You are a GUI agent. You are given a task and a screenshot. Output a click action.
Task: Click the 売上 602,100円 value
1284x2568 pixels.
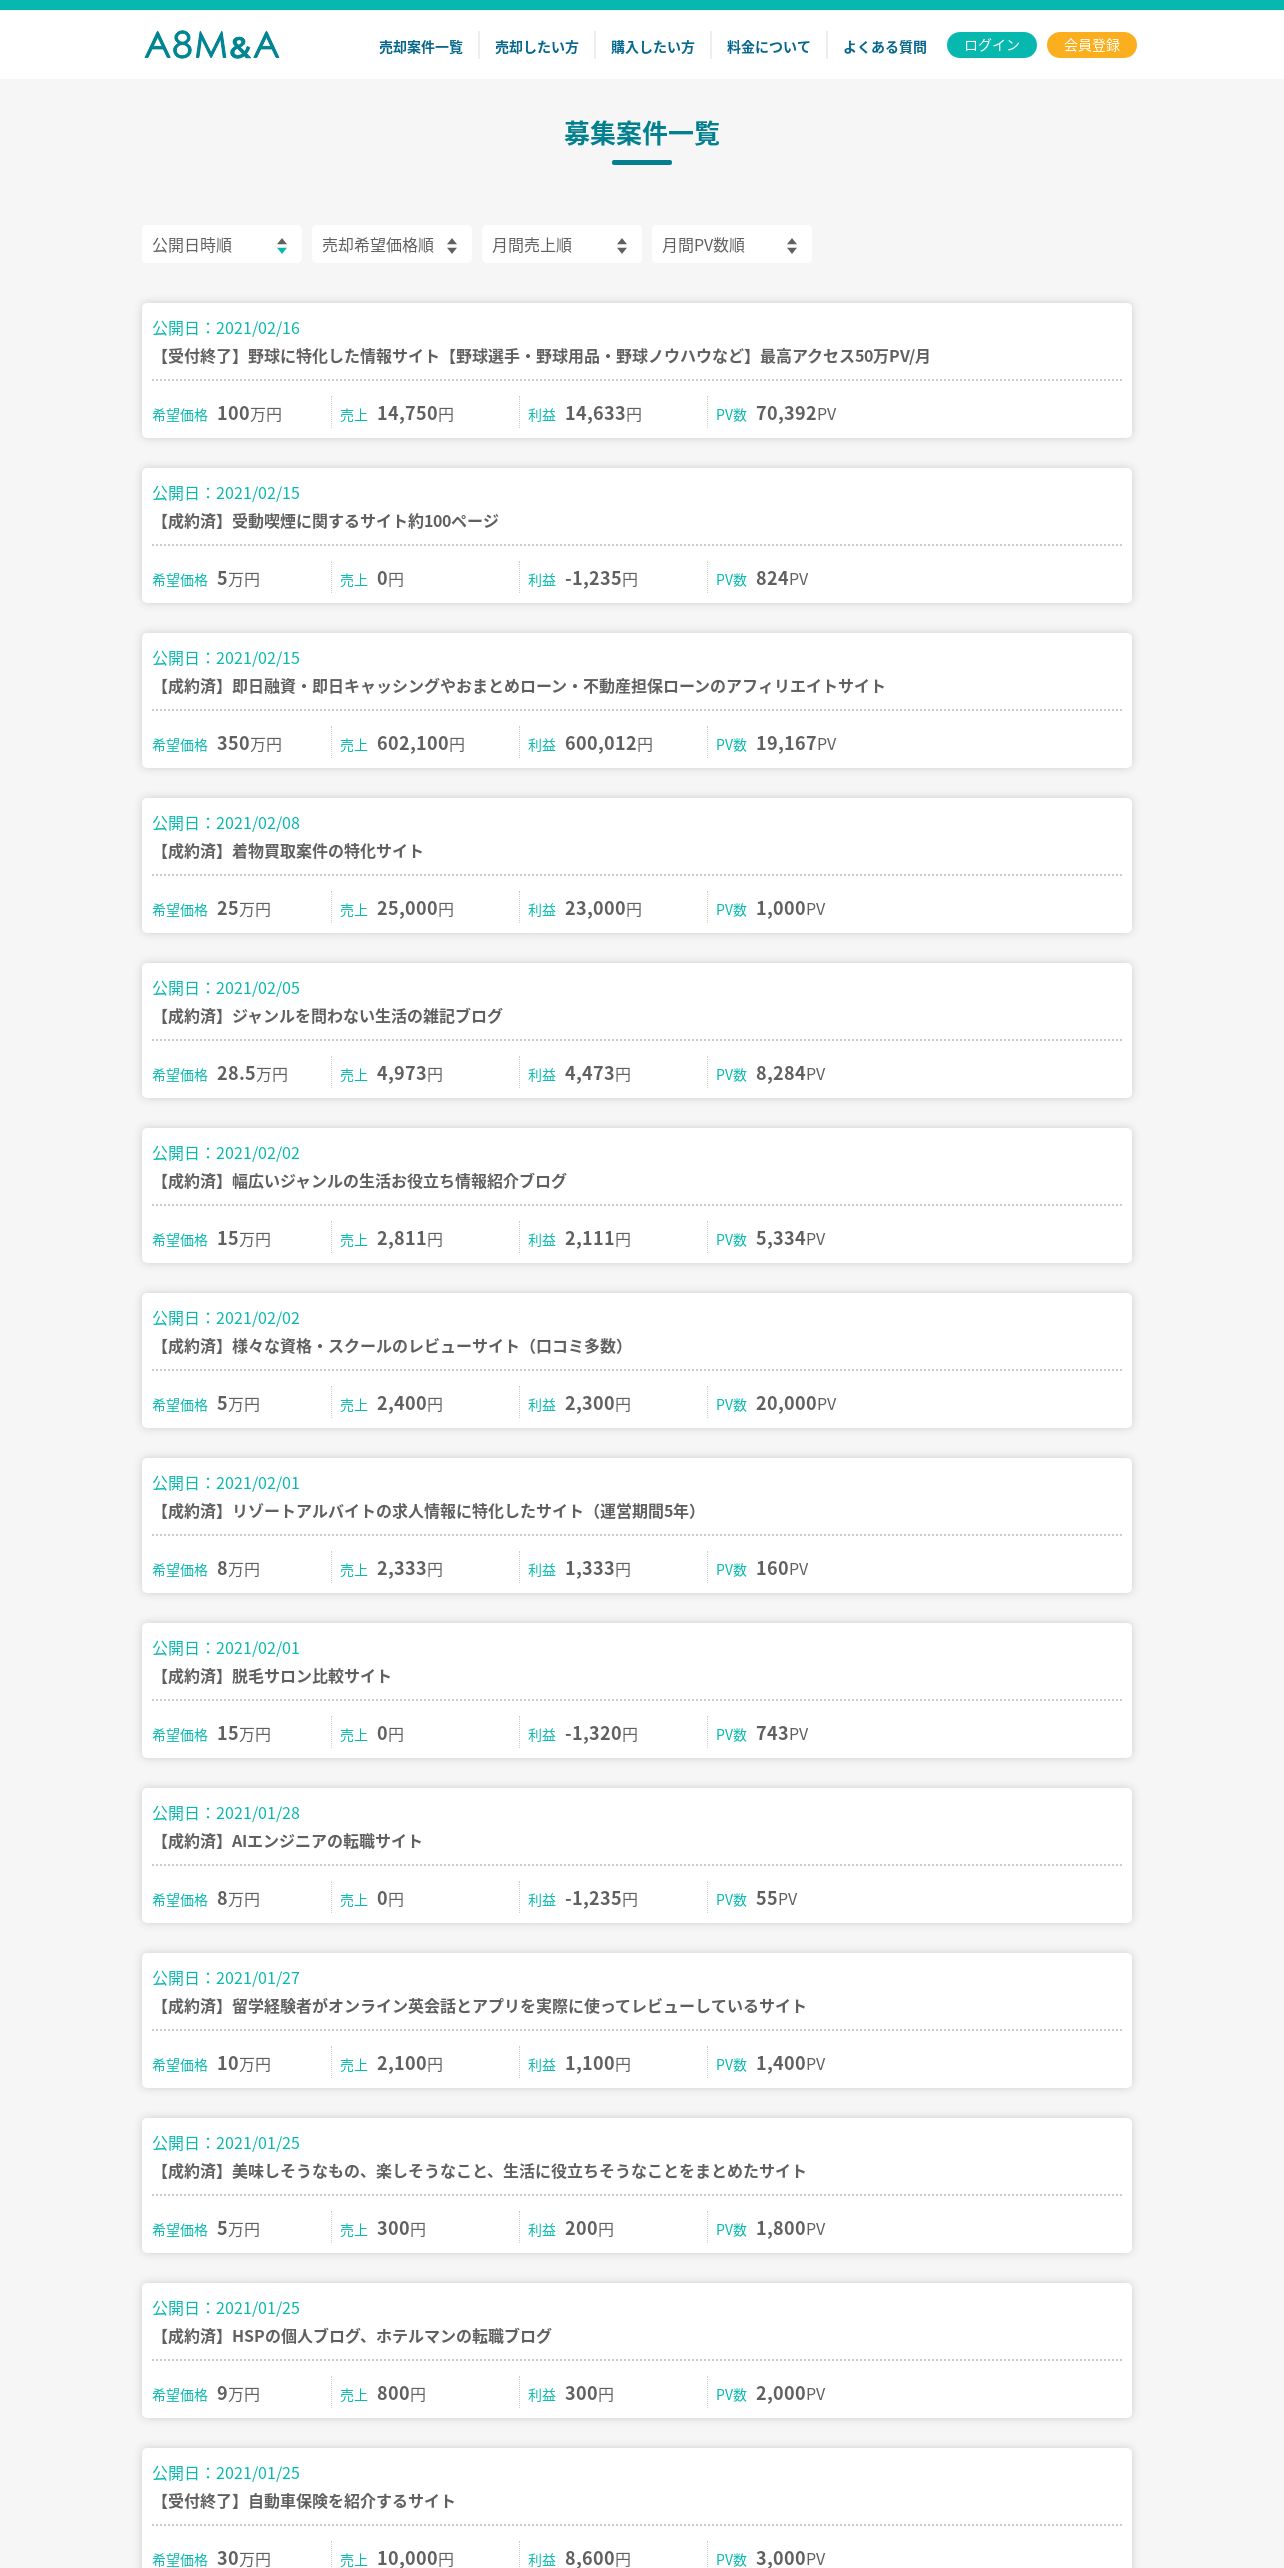click(402, 744)
